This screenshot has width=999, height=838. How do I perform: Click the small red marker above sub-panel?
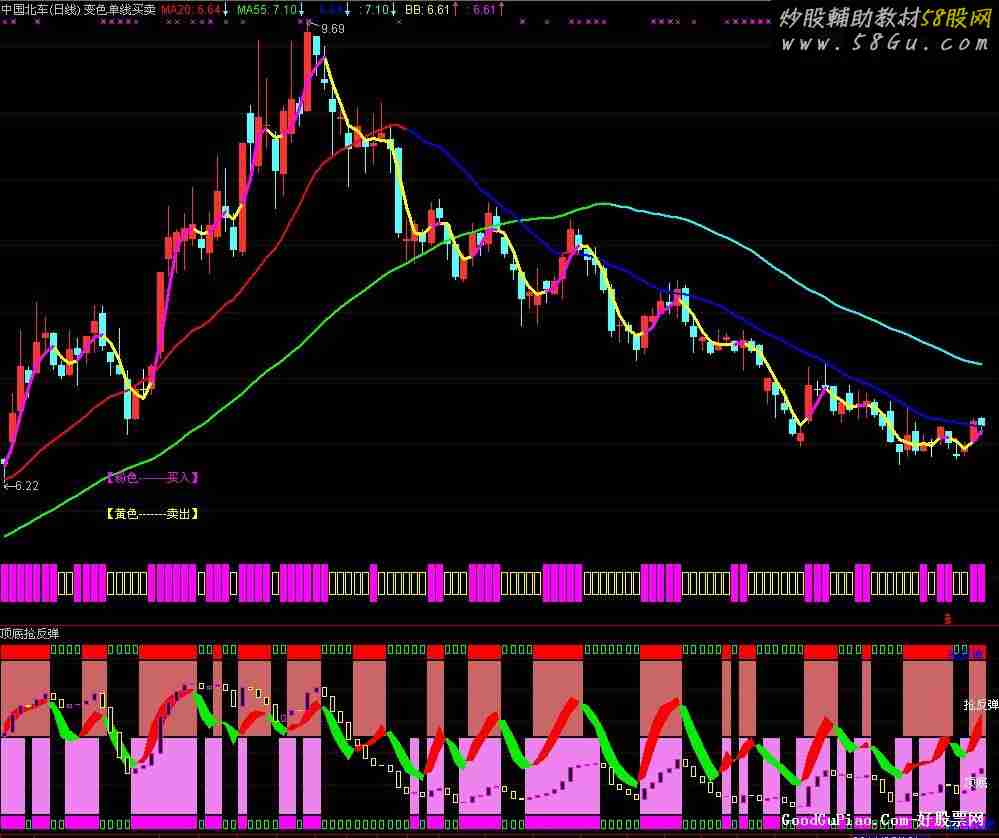pos(947,619)
